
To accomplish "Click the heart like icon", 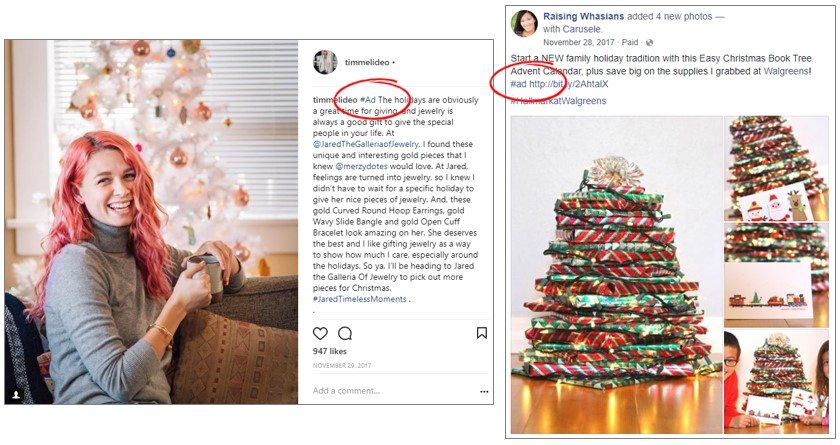I will (x=320, y=334).
